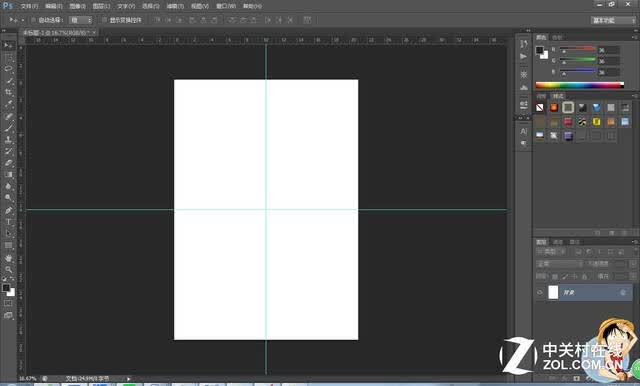The height and width of the screenshot is (386, 640).
Task: Apply the first No Style preset
Action: 540,108
